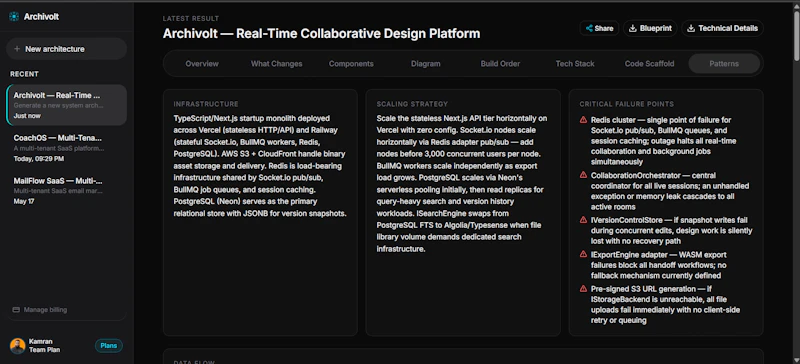The height and width of the screenshot is (364, 800).
Task: Click the download icon beside Technical Details
Action: coord(691,29)
